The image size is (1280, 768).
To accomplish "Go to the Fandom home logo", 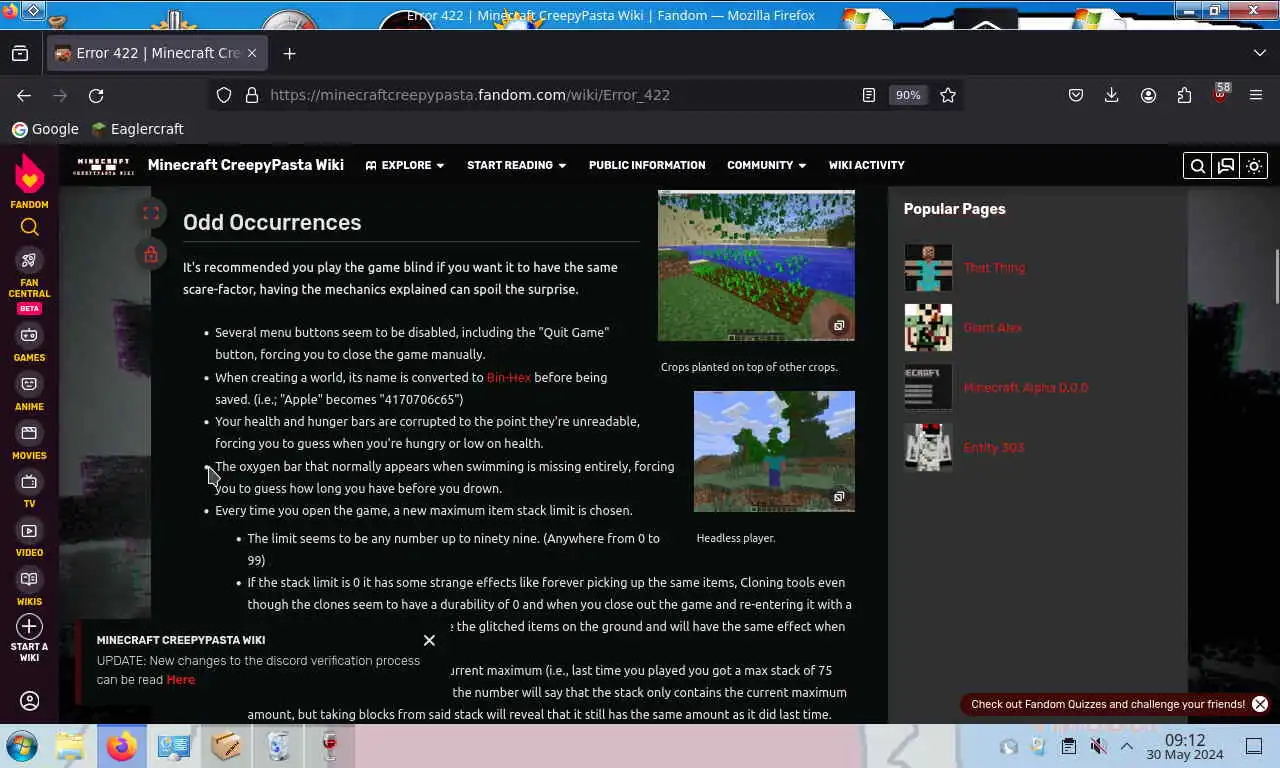I will pos(29,180).
